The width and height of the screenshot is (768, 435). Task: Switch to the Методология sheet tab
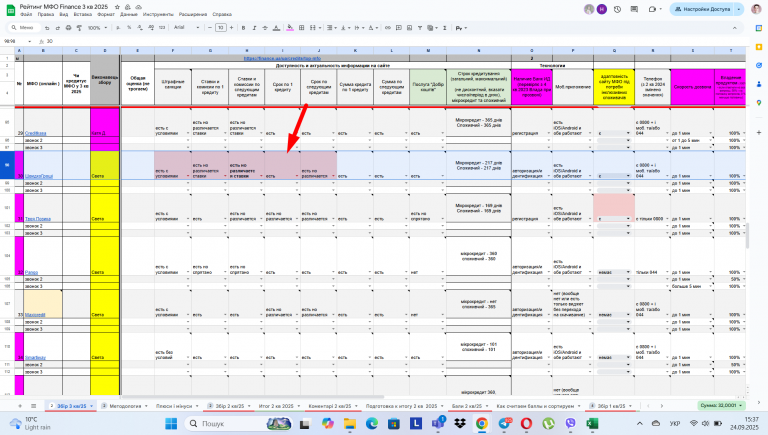(x=125, y=406)
